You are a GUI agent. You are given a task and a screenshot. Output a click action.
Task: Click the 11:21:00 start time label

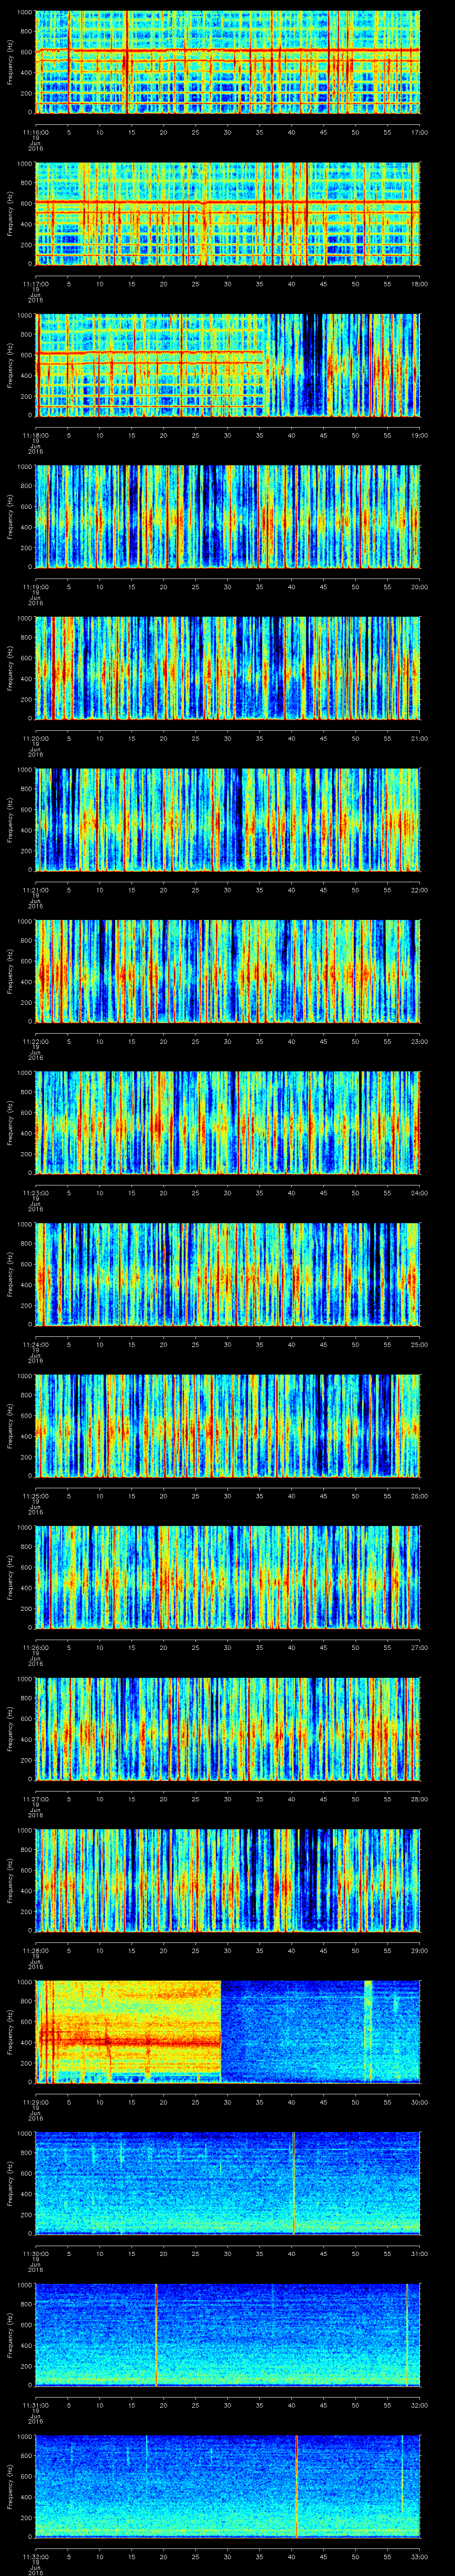(36, 890)
